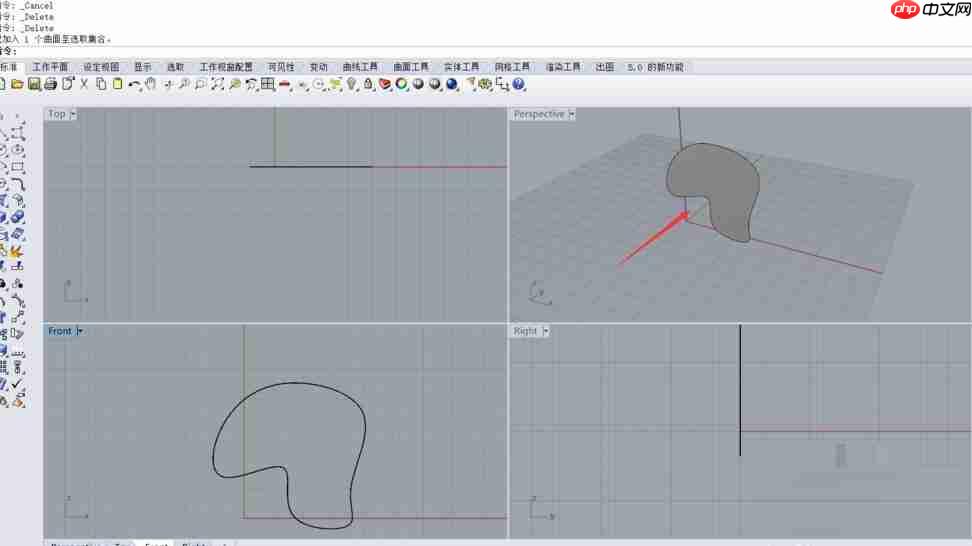
Task: Open the 变动 toolbar tab
Action: click(319, 67)
